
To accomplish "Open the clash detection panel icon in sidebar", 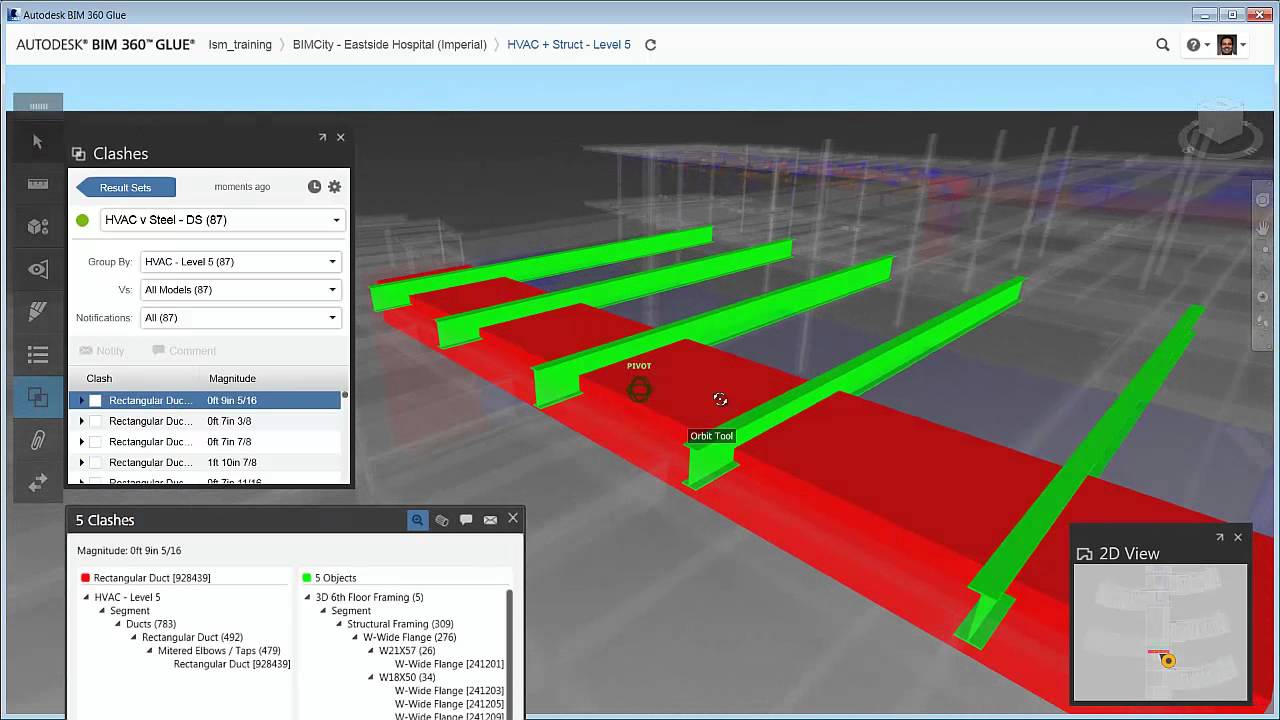I will pyautogui.click(x=37, y=397).
